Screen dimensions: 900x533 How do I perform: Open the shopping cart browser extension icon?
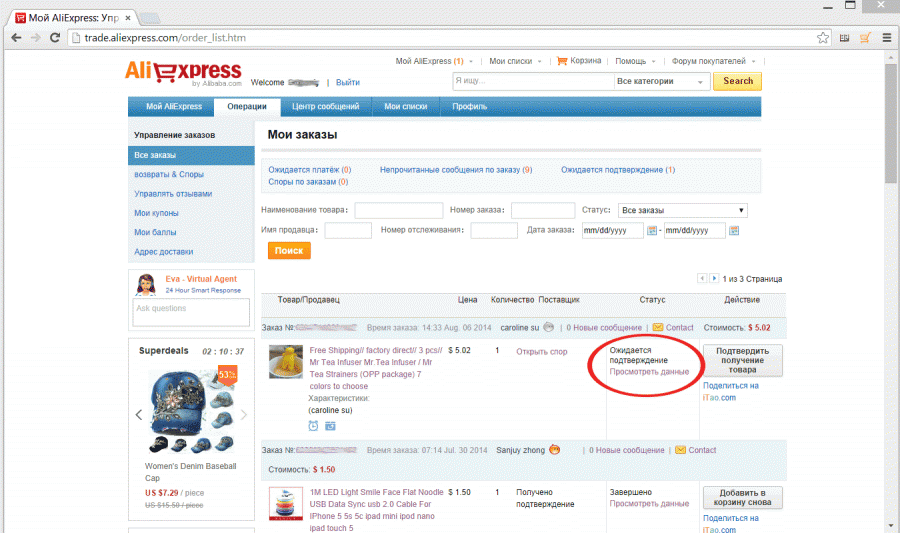[x=865, y=38]
